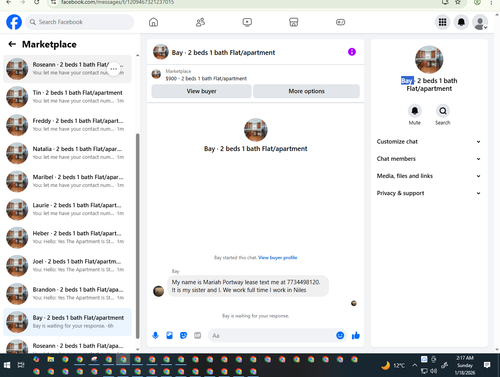Open the Windows action center notification icon
Screen dimensions: 500x377
(487, 365)
